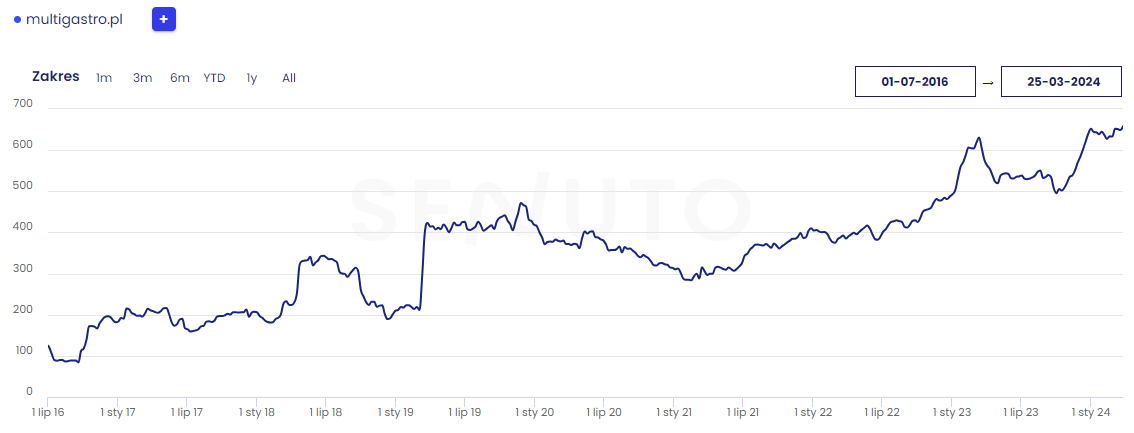The width and height of the screenshot is (1134, 433).
Task: Click the "1 sty 17" axis label
Action: [x=117, y=412]
